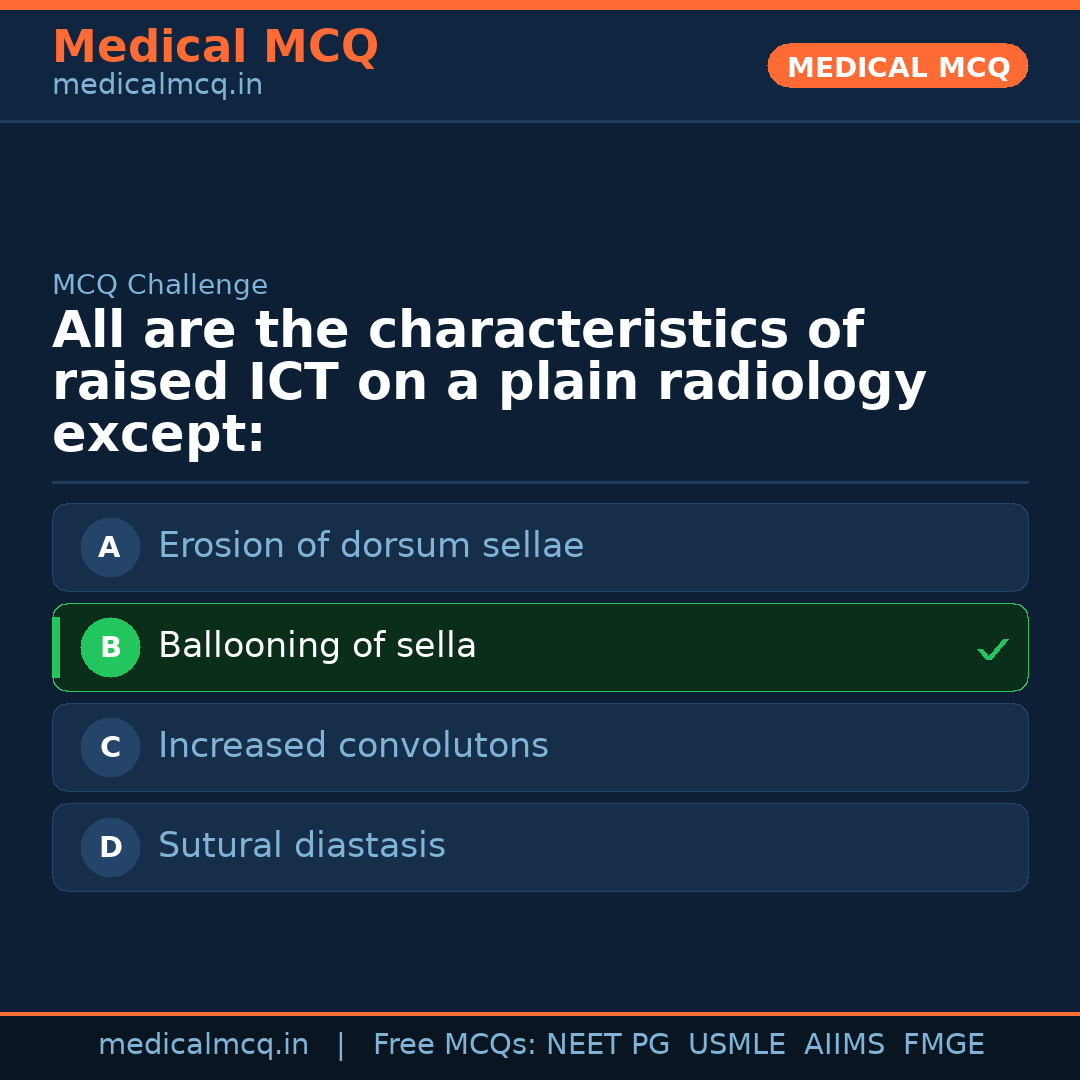Select option C 'Increased convolutons'

coord(540,747)
